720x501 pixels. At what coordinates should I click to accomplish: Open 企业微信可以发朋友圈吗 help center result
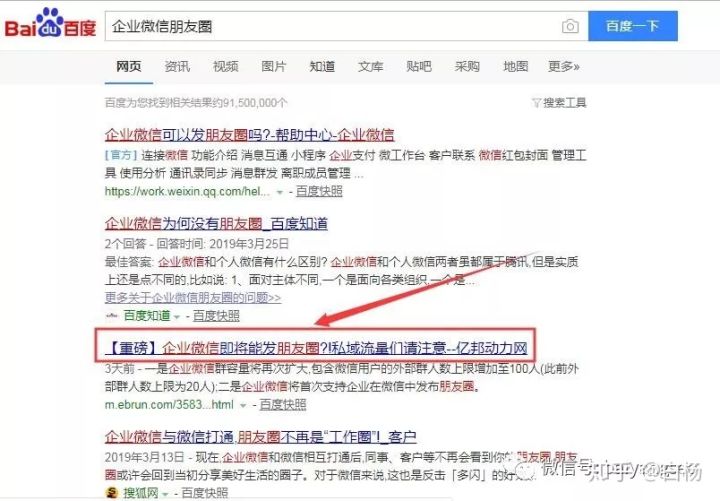[x=249, y=135]
